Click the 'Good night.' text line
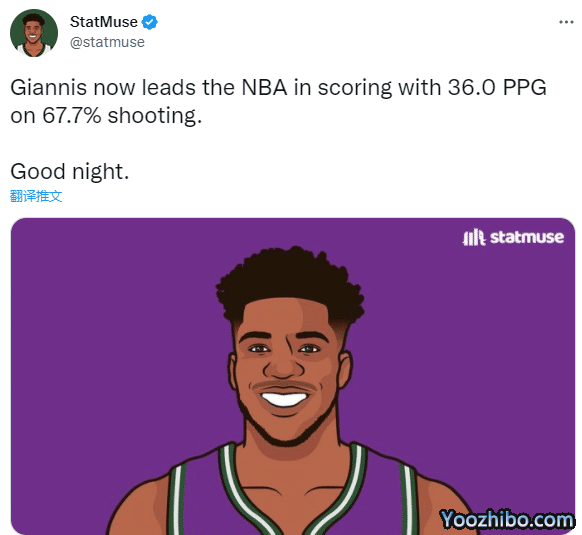The width and height of the screenshot is (582, 535). click(70, 172)
